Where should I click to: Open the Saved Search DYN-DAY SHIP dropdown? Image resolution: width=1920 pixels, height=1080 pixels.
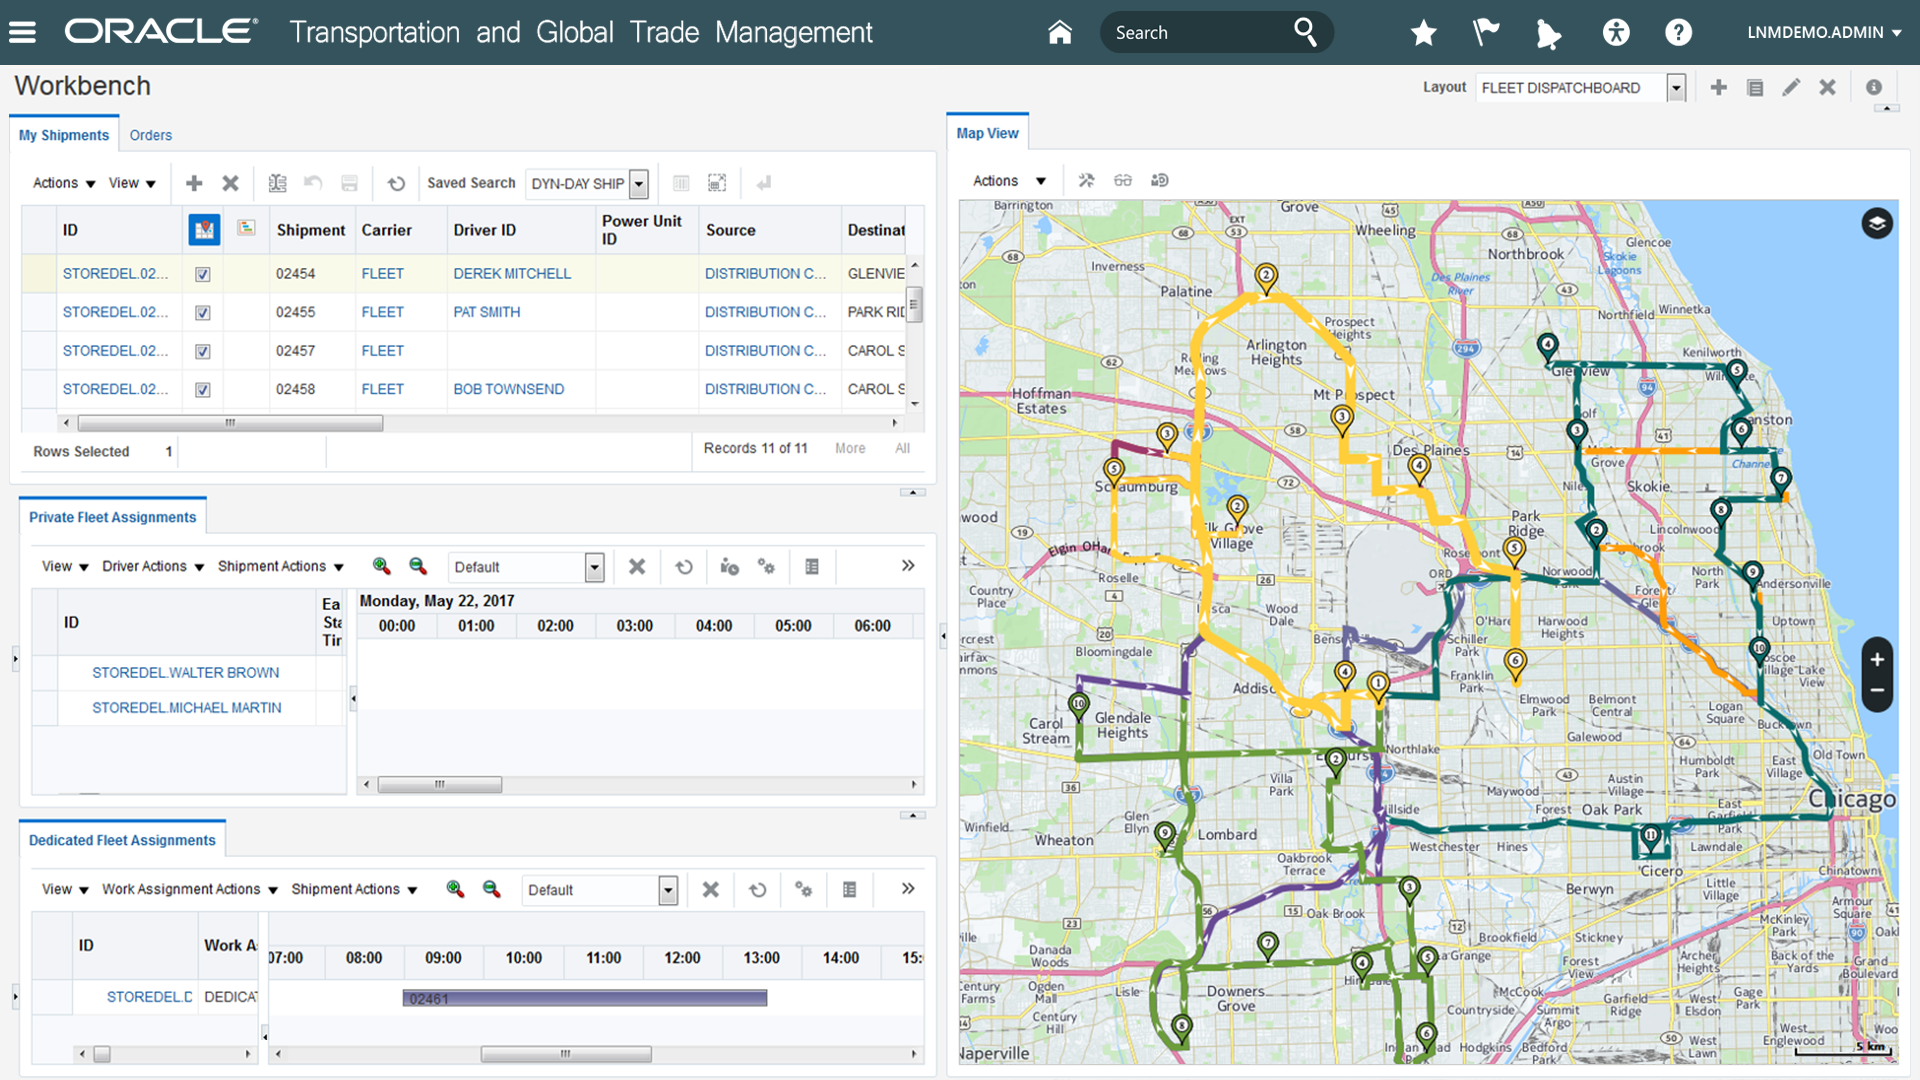pos(639,184)
